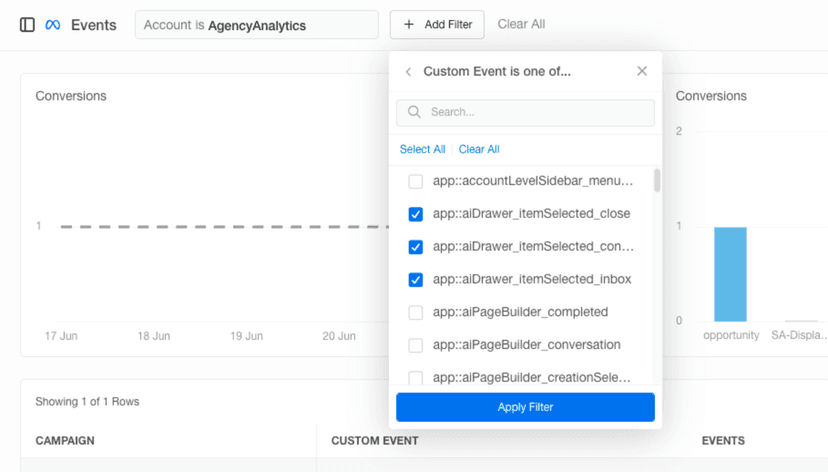
Task: Click Clear All next to Add Filter
Action: [x=521, y=24]
